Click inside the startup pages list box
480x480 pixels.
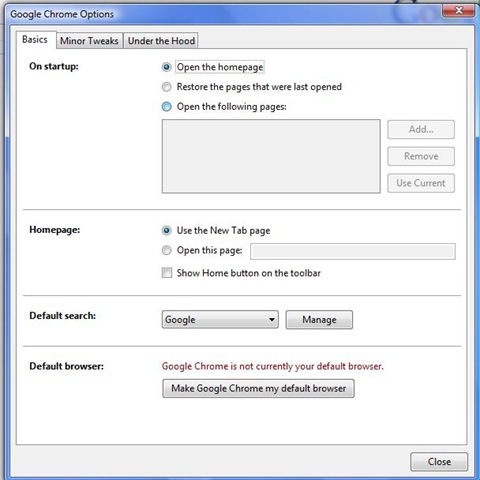(x=271, y=156)
